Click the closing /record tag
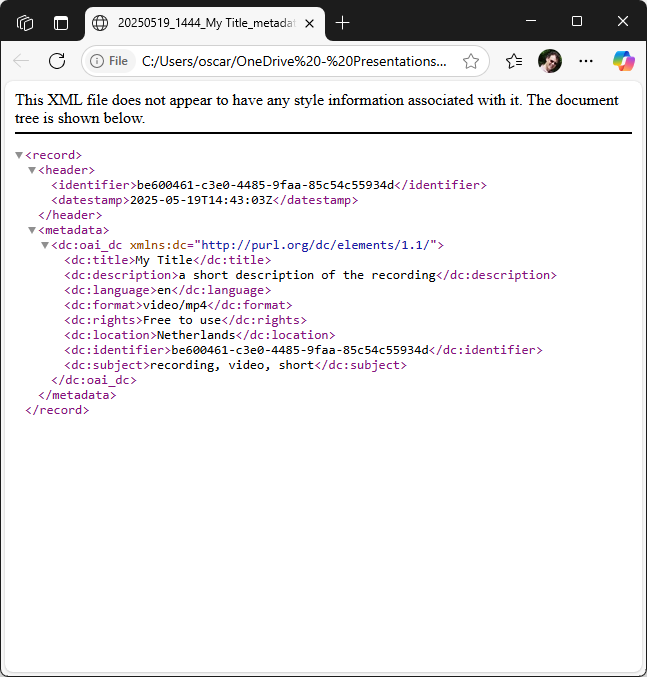Viewport: 647px width, 677px height. [x=57, y=410]
